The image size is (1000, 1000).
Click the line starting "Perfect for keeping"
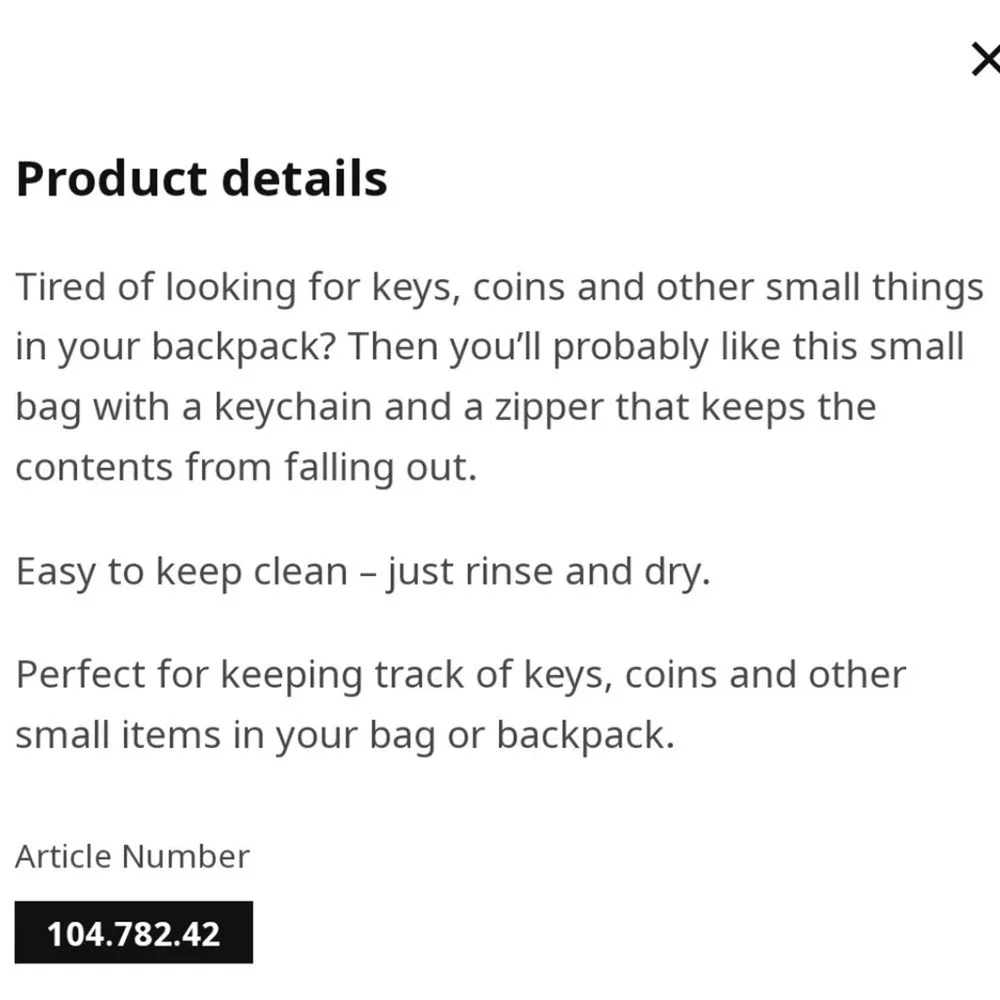coord(460,675)
